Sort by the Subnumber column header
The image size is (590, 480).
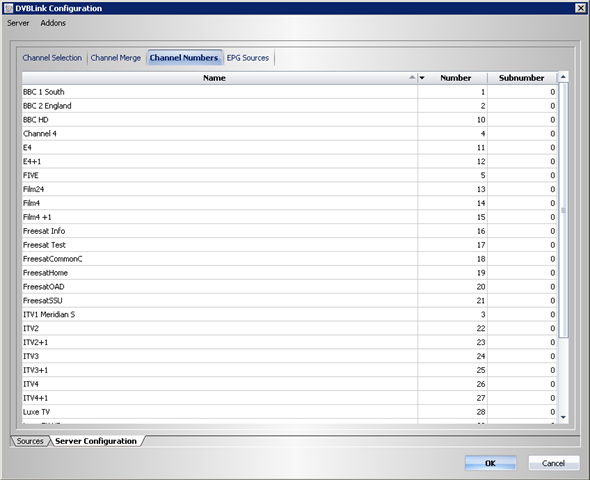coord(522,78)
